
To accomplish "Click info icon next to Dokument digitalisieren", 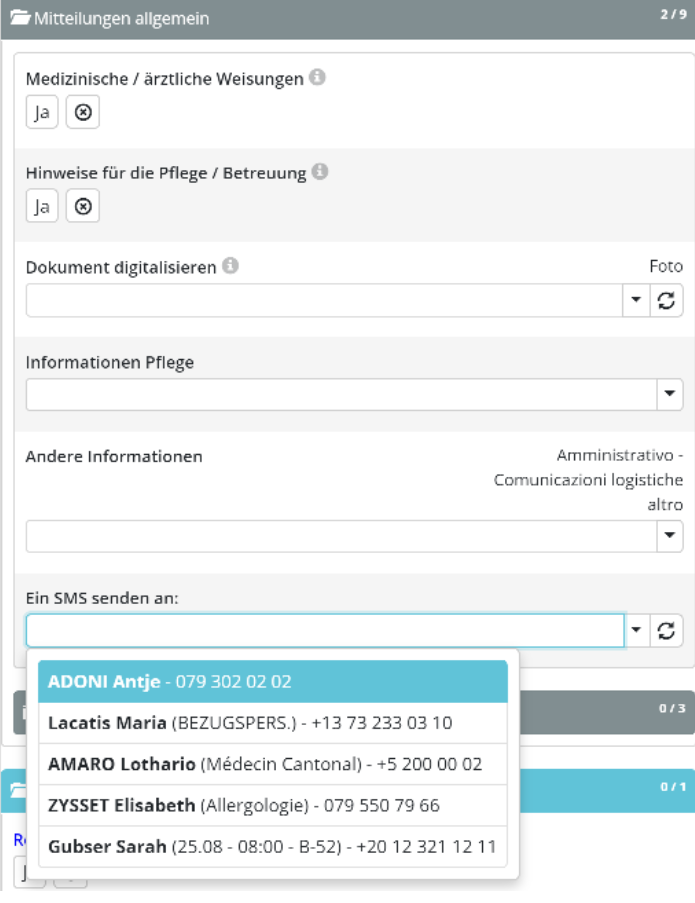I will (230, 266).
